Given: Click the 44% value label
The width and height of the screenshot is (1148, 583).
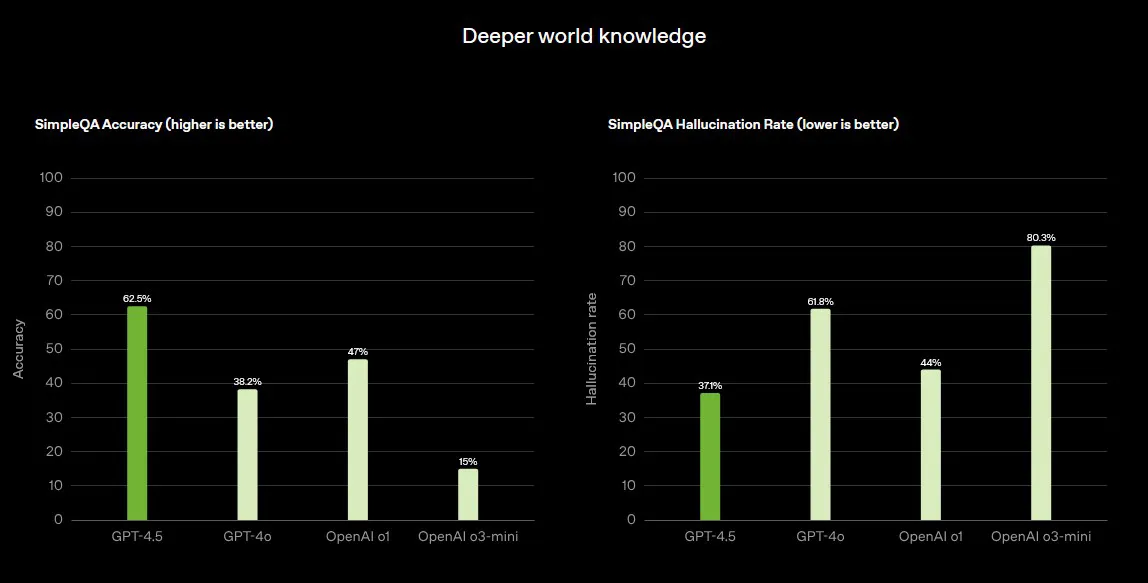Looking at the screenshot, I should pyautogui.click(x=931, y=363).
